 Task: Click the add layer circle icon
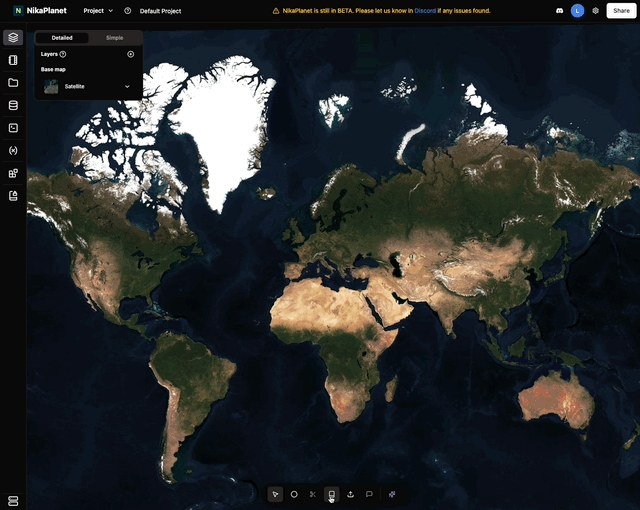pos(131,54)
